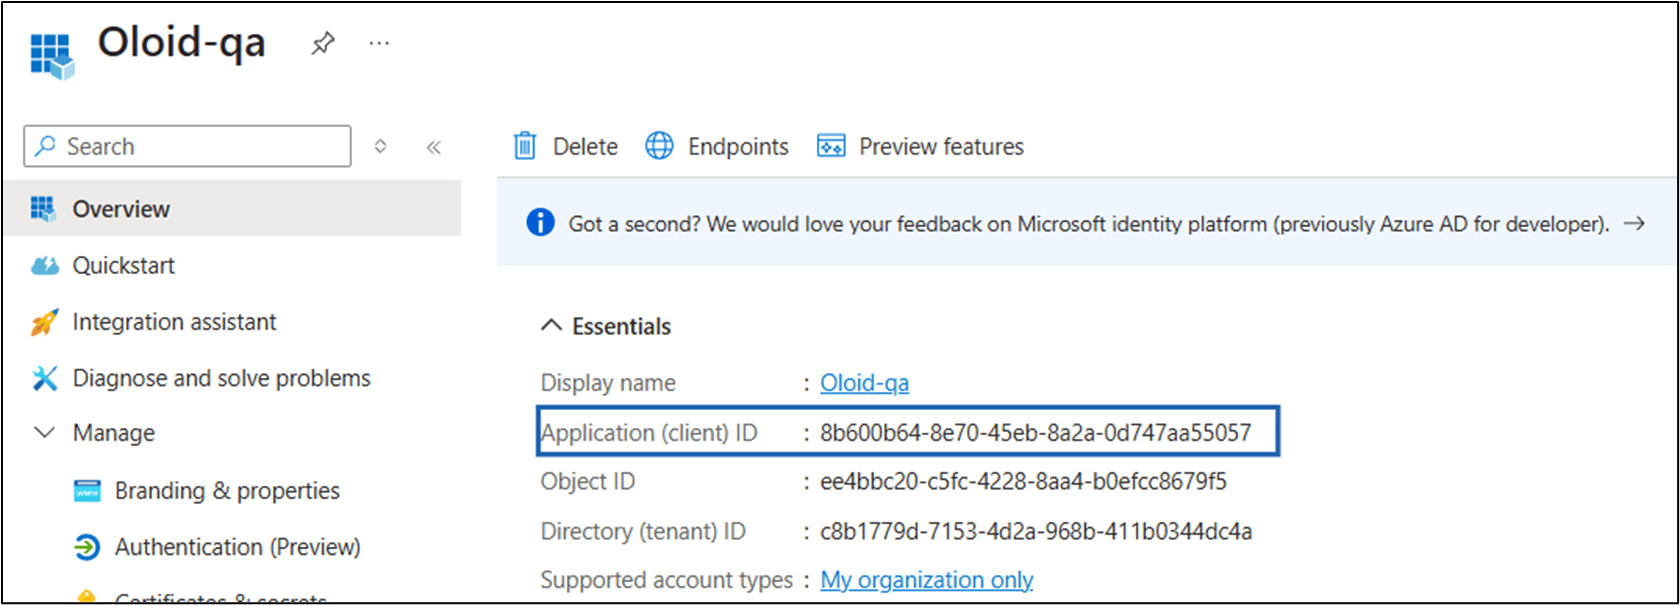
Task: Open My organization only link
Action: point(926,580)
